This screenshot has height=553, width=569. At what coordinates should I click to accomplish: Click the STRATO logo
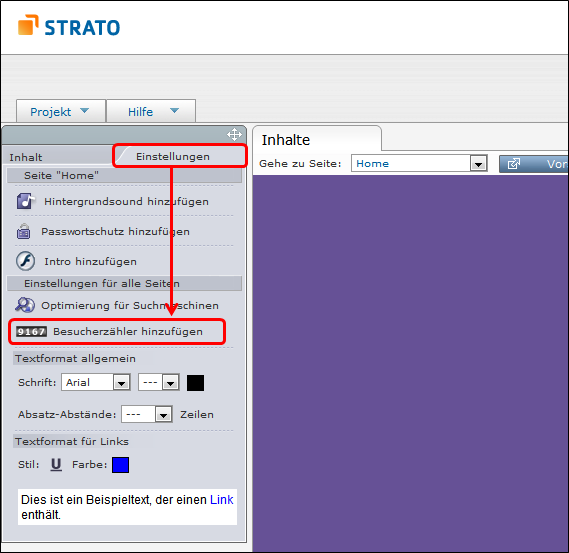click(69, 25)
